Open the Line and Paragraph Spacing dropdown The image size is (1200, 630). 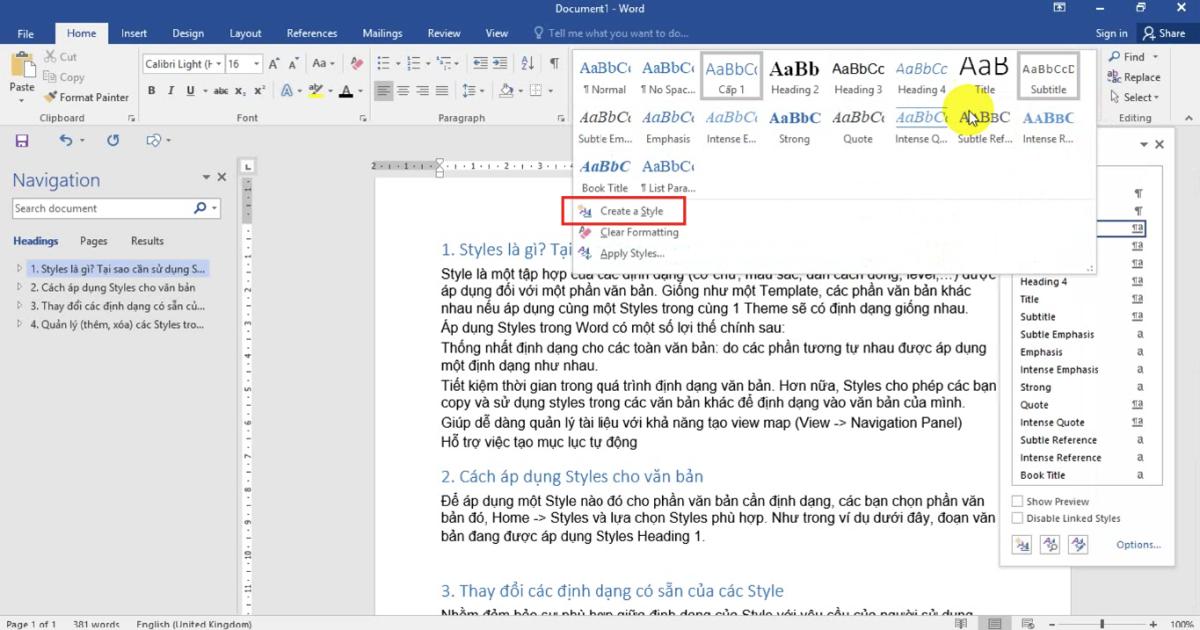coord(482,90)
